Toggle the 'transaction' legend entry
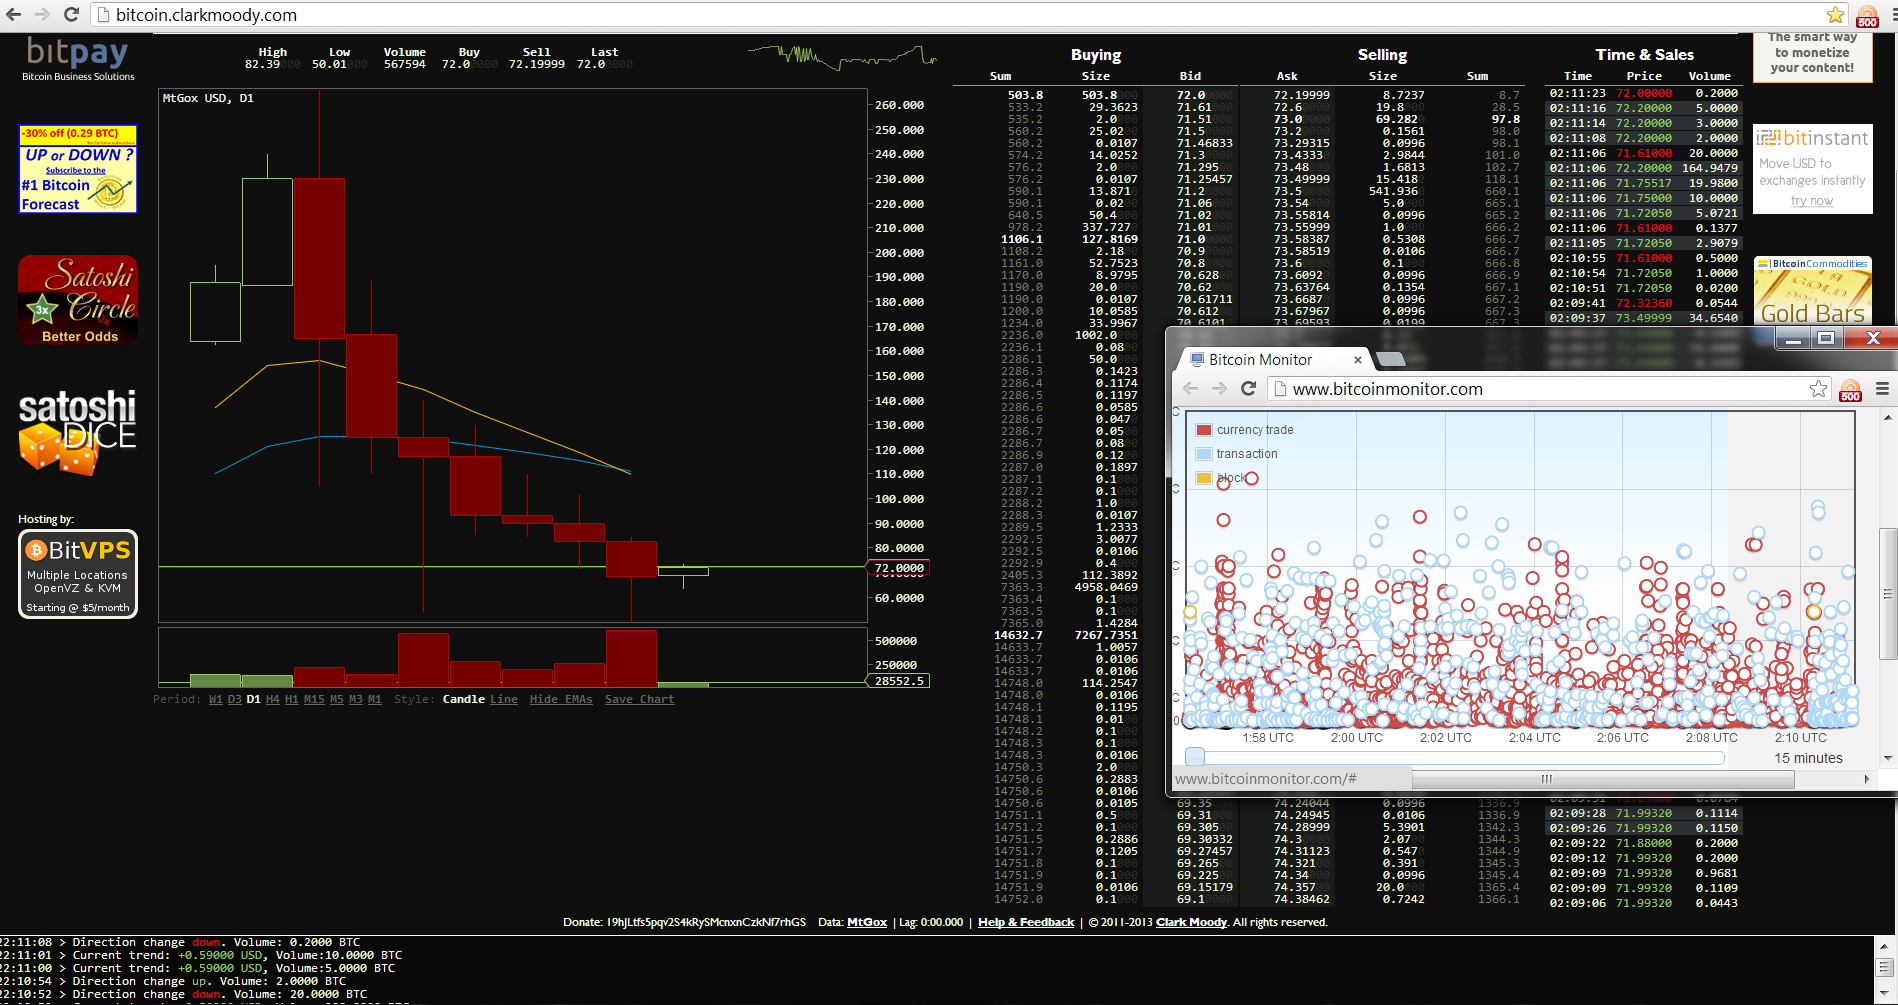This screenshot has width=1898, height=1005. [x=1237, y=454]
